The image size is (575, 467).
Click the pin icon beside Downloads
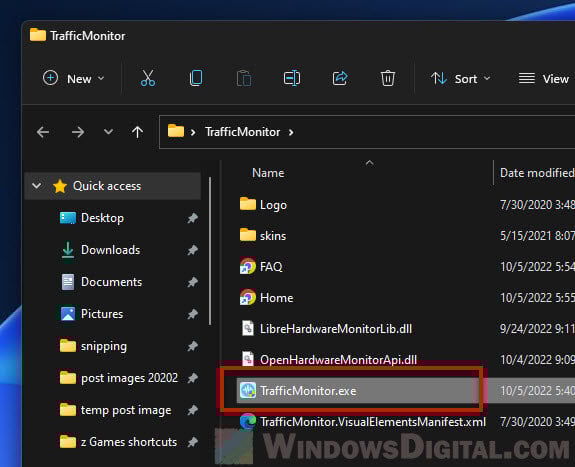[193, 250]
